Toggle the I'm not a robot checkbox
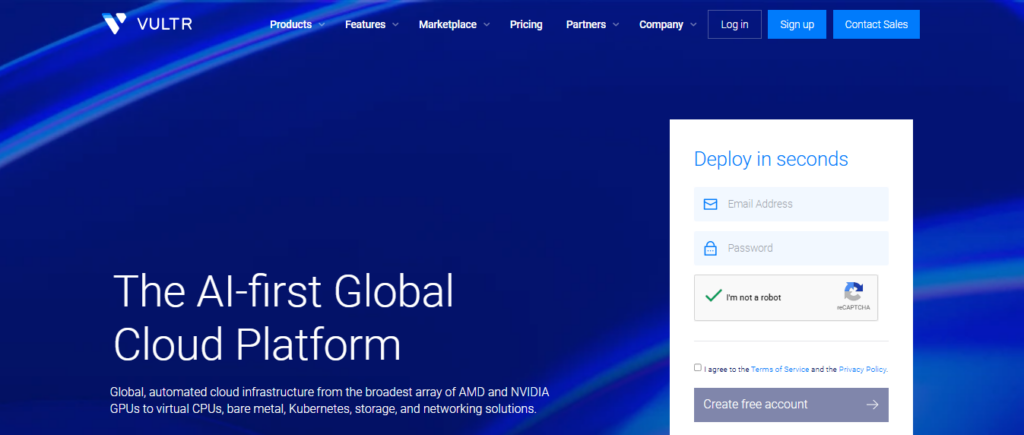The height and width of the screenshot is (435, 1024). pos(713,297)
